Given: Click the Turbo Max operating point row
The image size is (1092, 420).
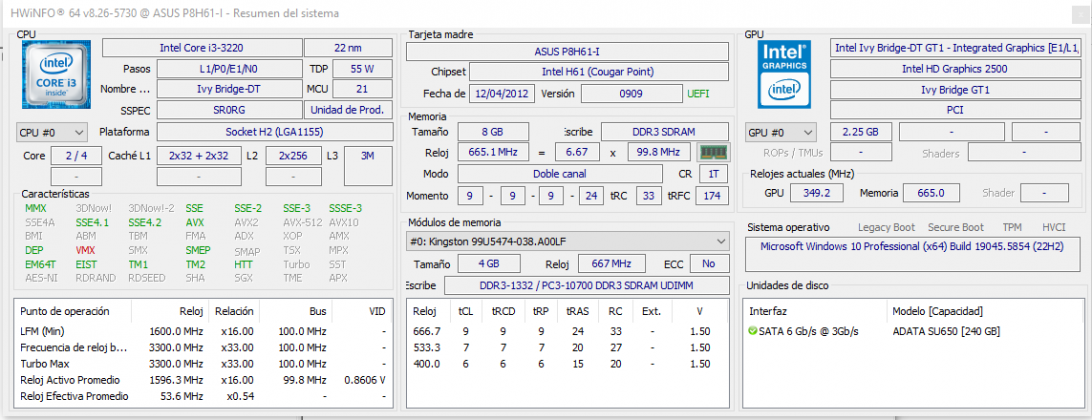Looking at the screenshot, I should pyautogui.click(x=203, y=364).
